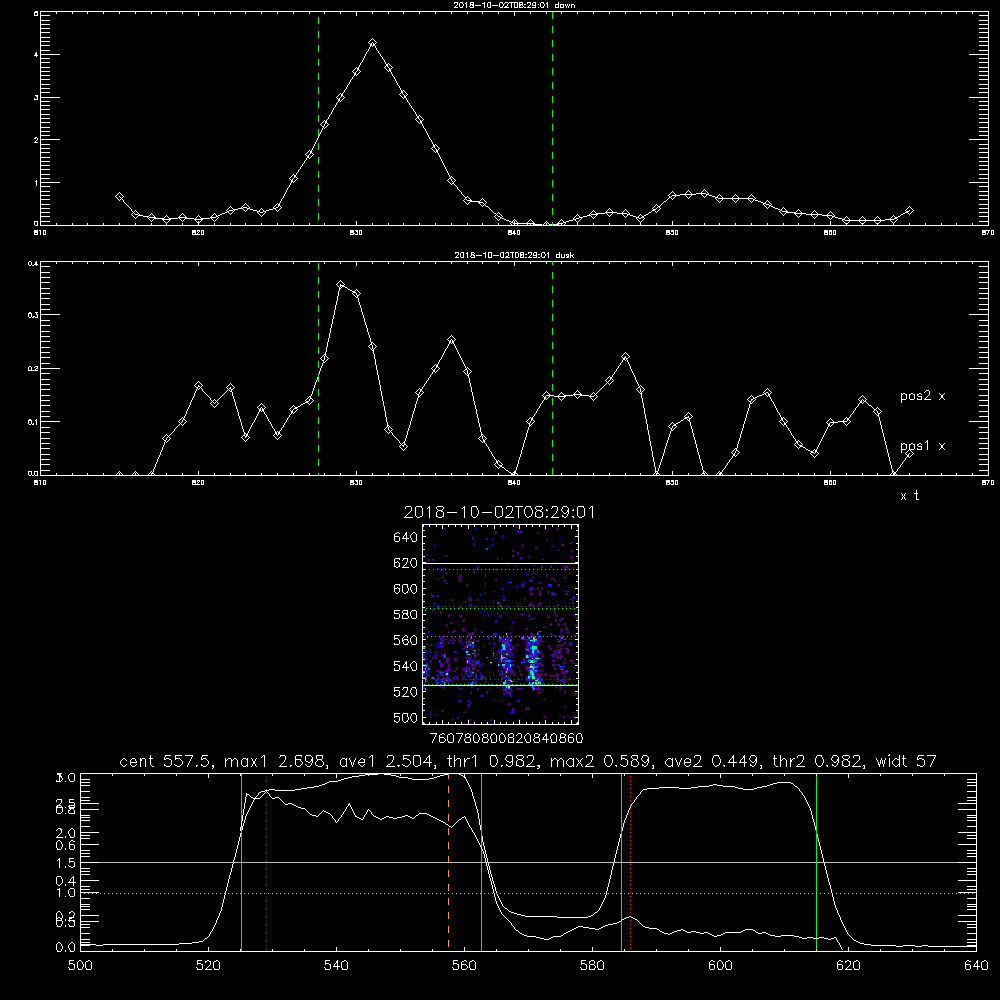Click the 'cent 557.5, max1 2.698...' statistics line
Screen dimensions: 1000x1000
[x=527, y=761]
